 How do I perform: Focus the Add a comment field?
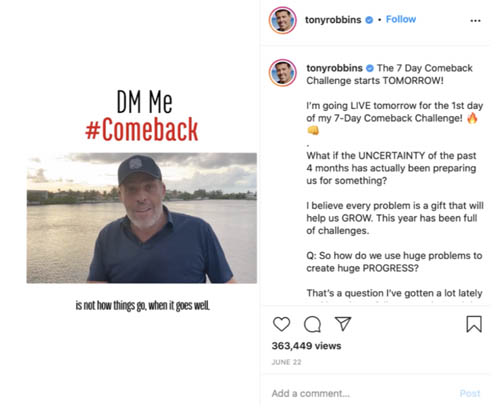tap(362, 393)
